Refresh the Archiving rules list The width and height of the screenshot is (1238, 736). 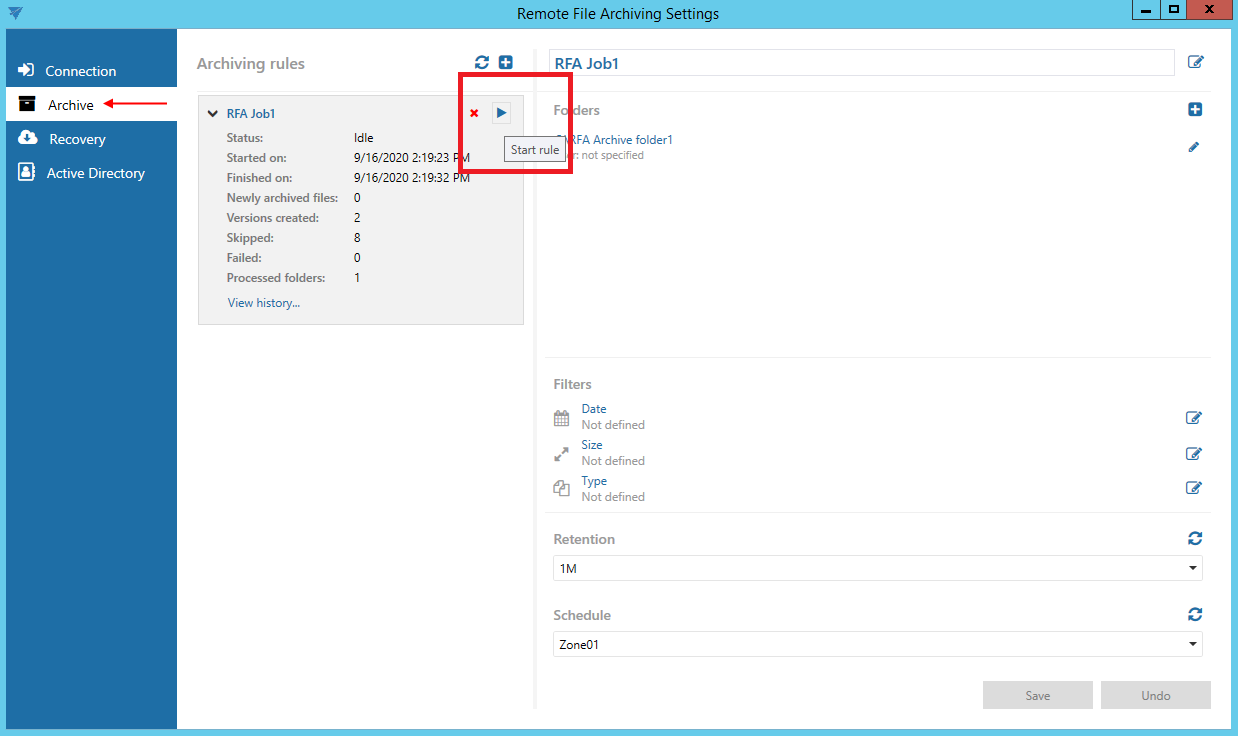pyautogui.click(x=482, y=63)
